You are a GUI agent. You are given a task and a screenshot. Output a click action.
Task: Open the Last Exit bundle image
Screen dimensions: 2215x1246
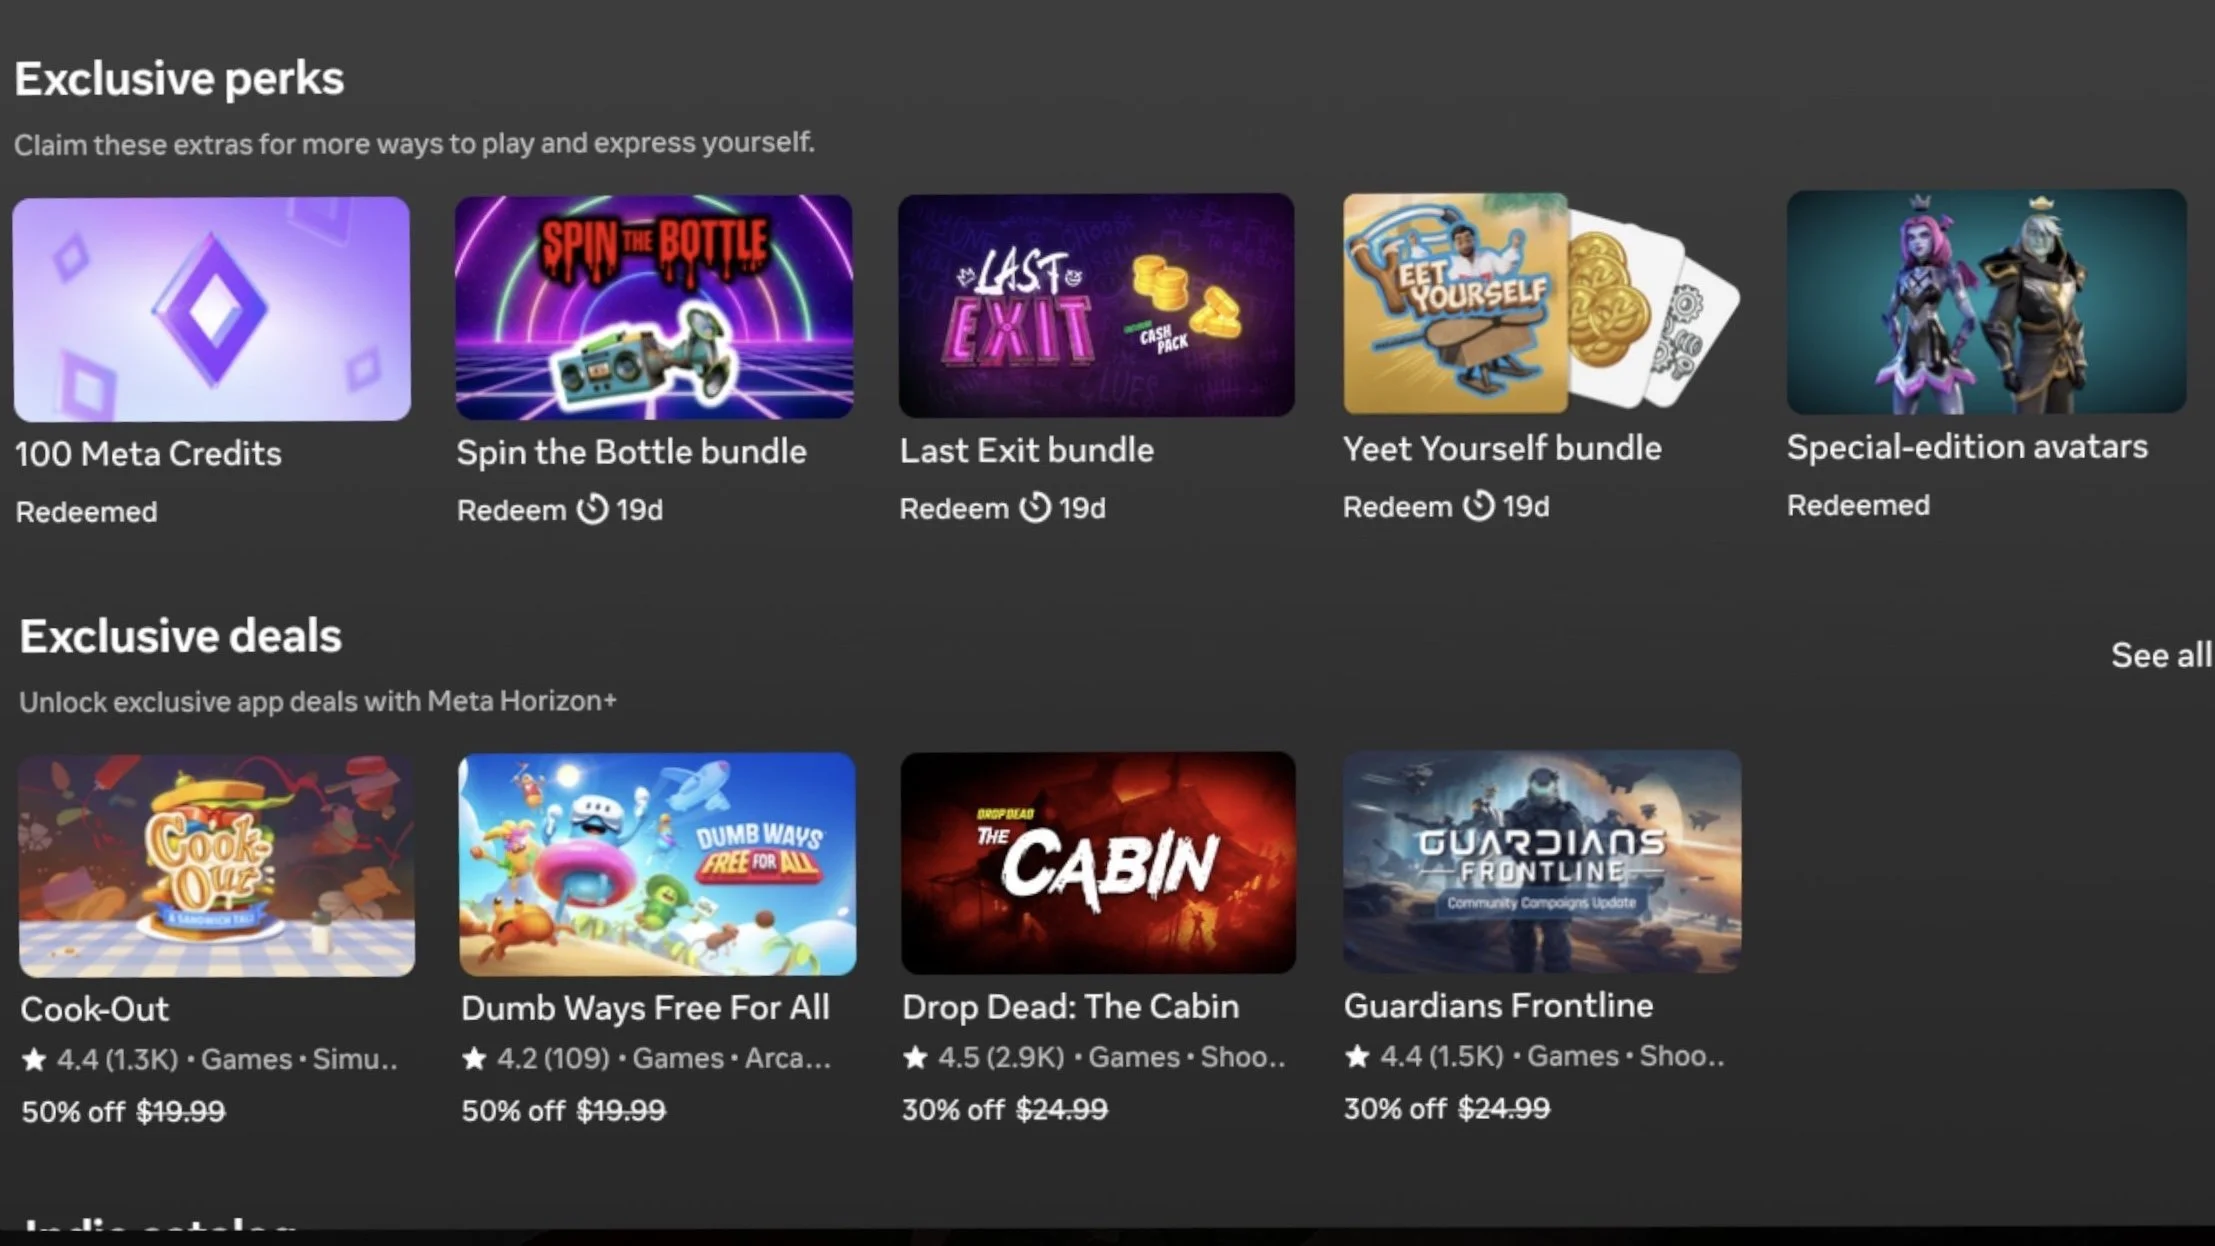[1096, 305]
